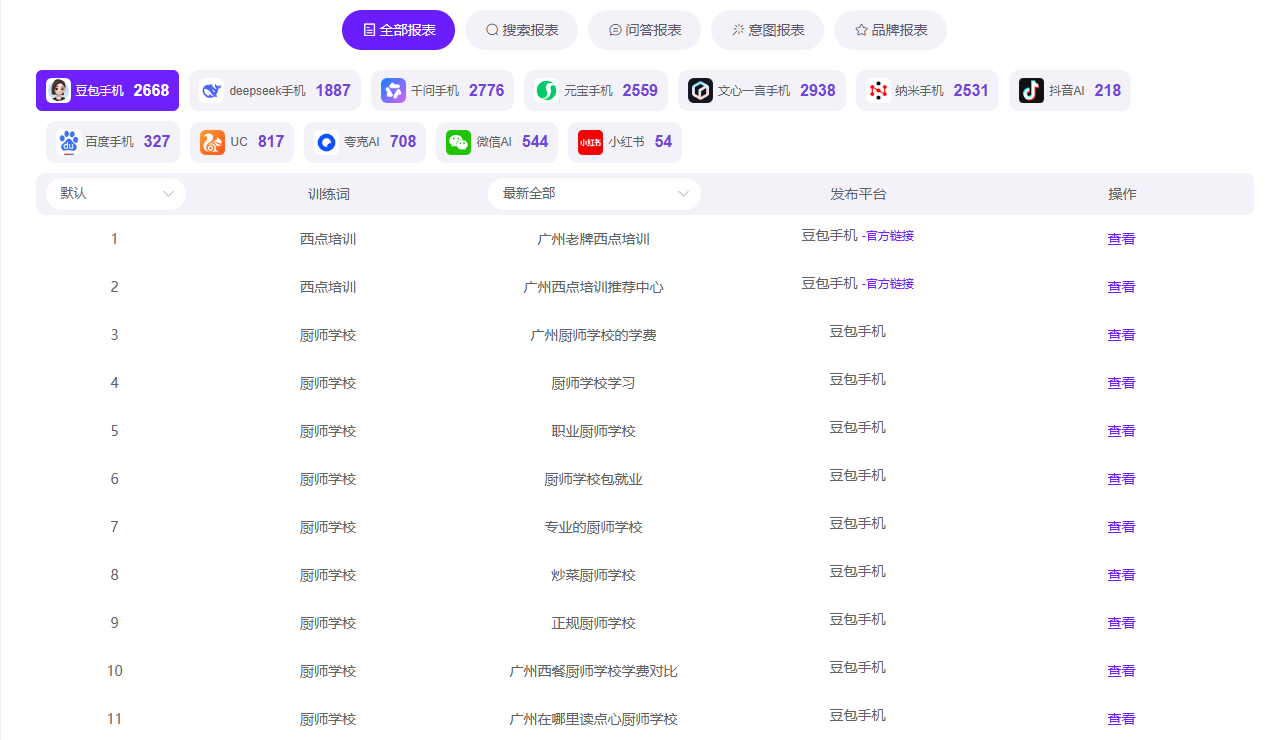This screenshot has width=1288, height=740.
Task: Open the 问答报表 tab
Action: point(644,30)
